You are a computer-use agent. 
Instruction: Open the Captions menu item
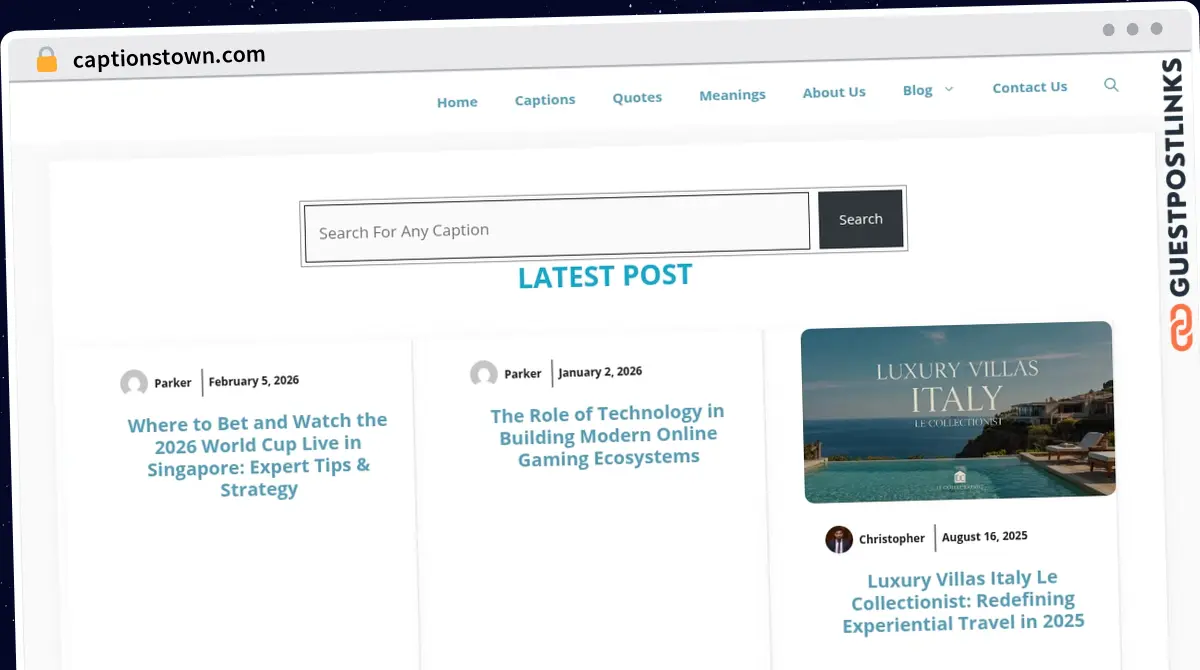(x=545, y=100)
